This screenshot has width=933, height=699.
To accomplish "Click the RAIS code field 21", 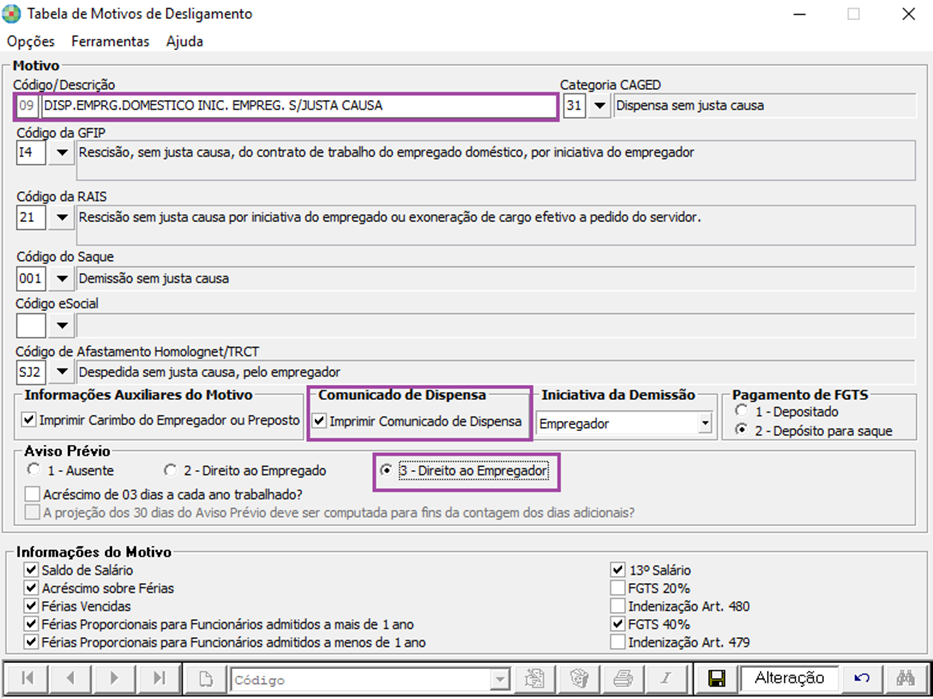I will 31,218.
